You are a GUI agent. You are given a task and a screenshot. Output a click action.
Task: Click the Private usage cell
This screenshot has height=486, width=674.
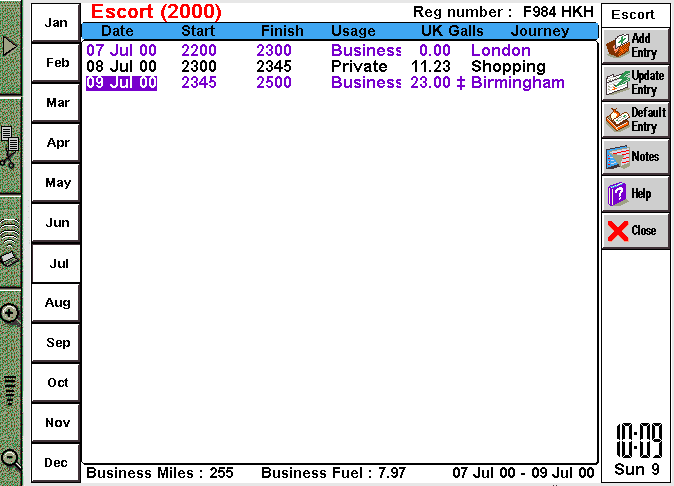(x=359, y=66)
